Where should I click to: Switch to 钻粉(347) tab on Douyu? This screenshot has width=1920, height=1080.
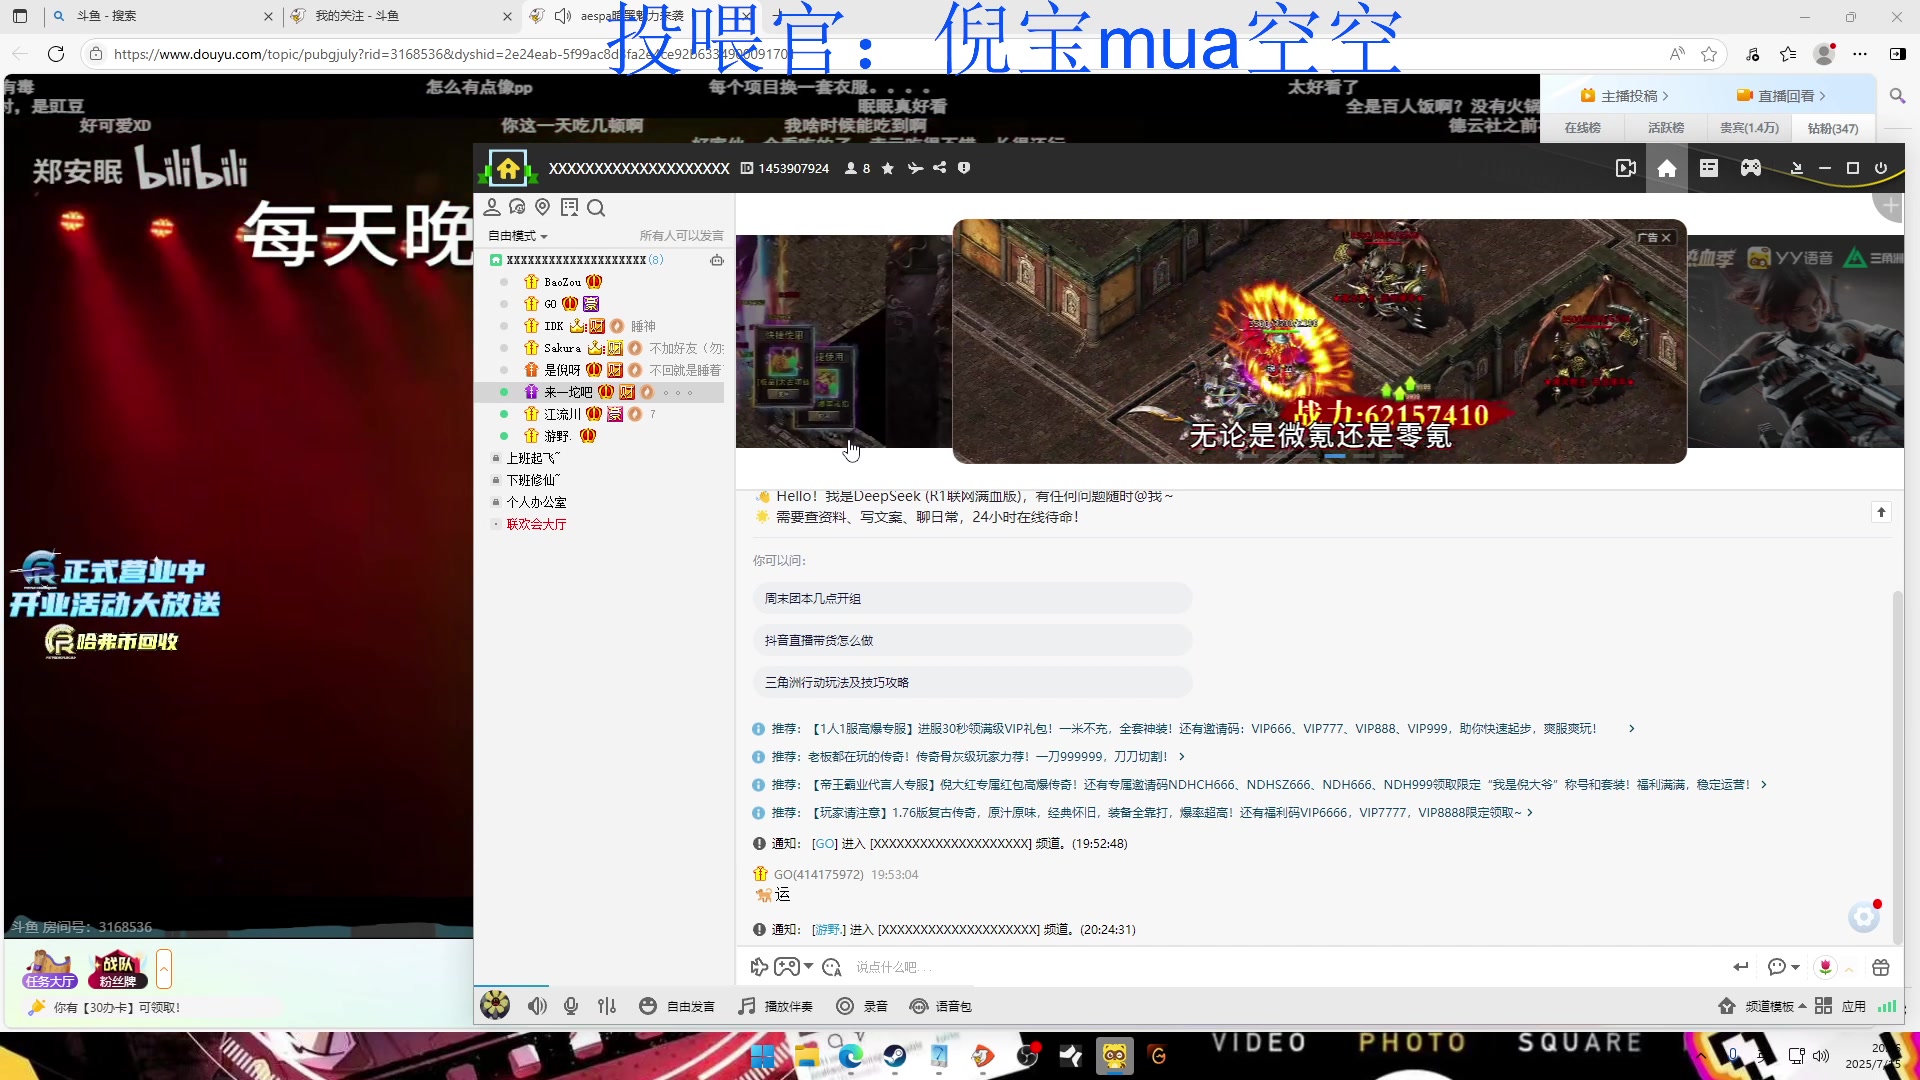[1832, 128]
